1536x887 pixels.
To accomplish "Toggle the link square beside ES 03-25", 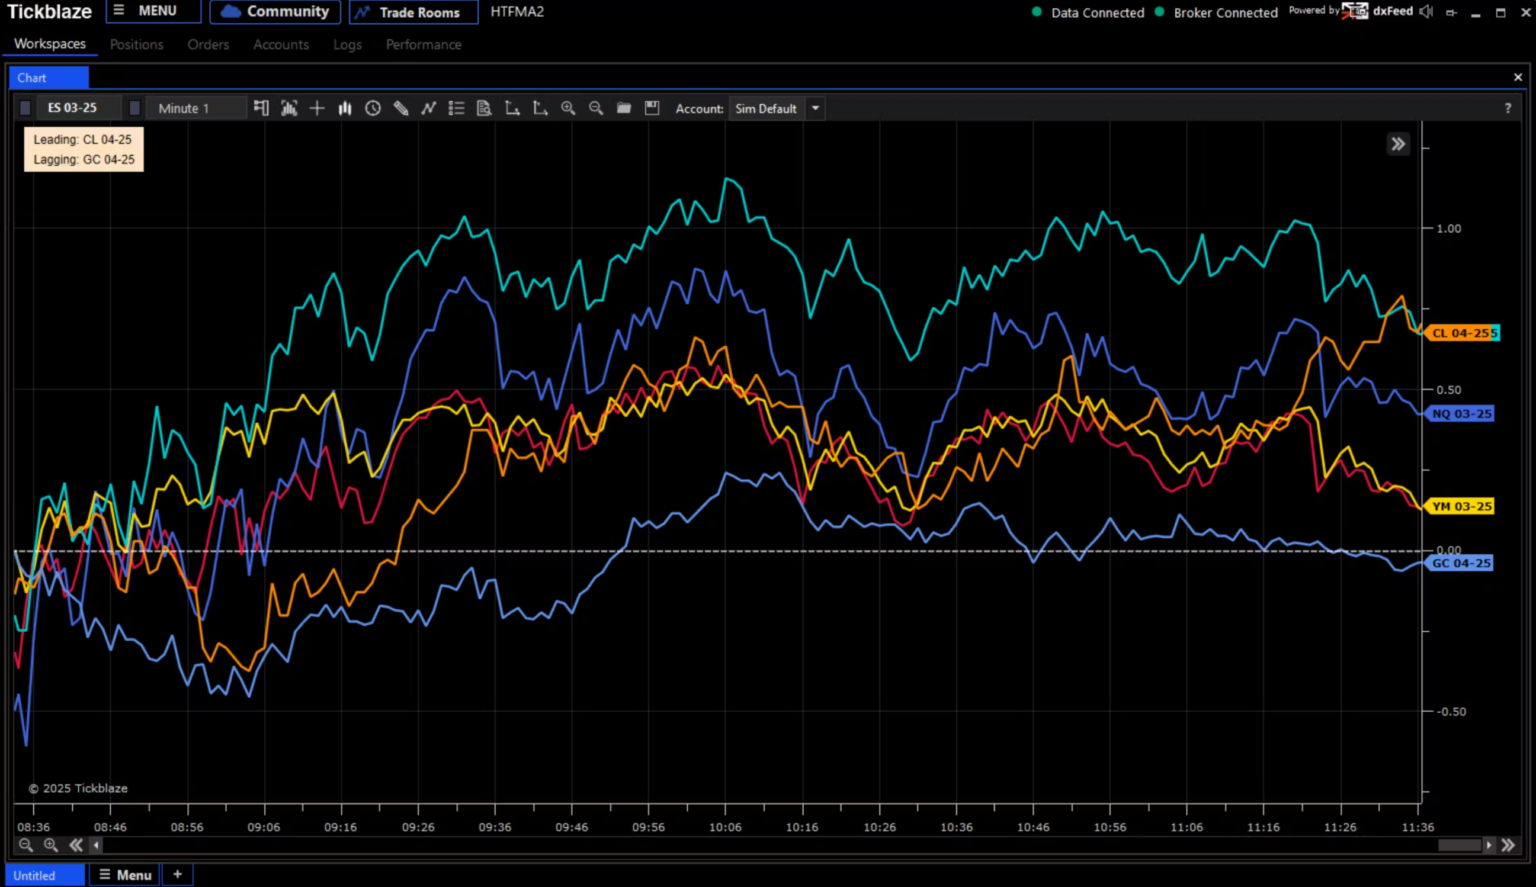I will click(25, 108).
